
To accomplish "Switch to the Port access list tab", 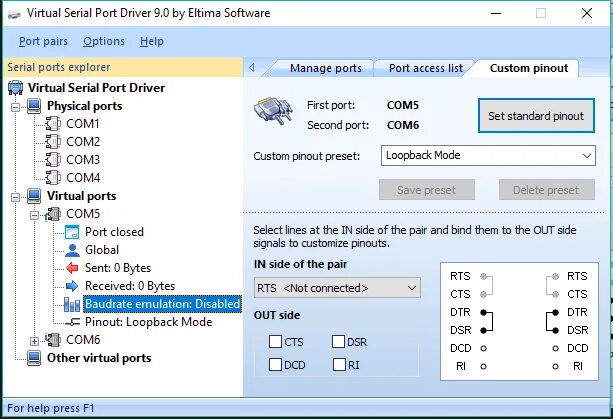I will 426,68.
